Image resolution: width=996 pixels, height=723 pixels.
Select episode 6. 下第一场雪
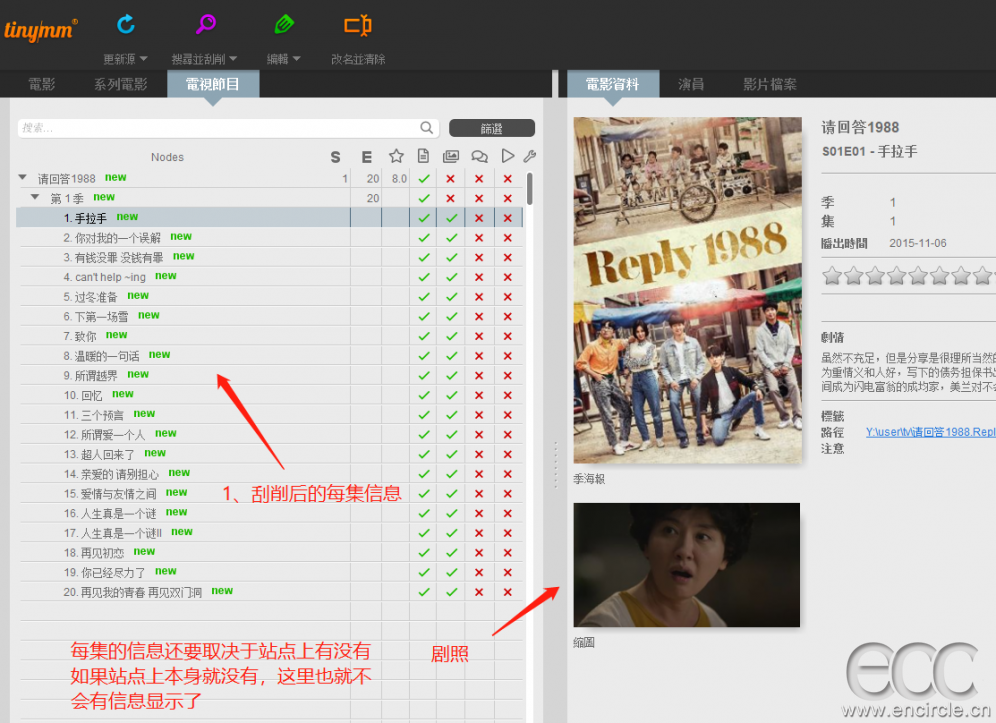point(95,316)
